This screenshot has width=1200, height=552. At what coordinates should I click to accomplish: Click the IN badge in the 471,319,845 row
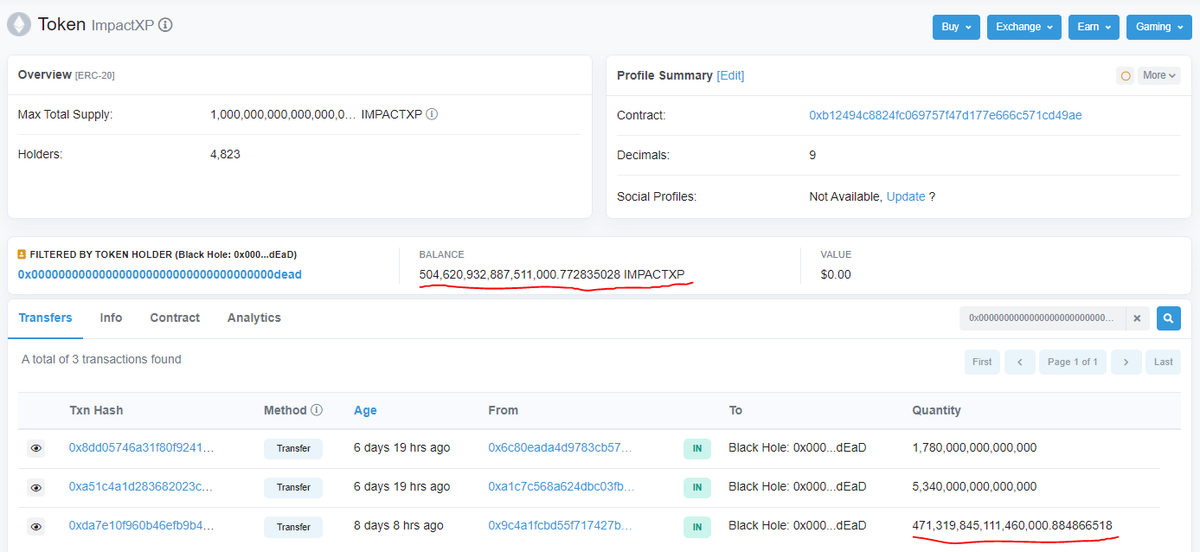click(x=697, y=527)
